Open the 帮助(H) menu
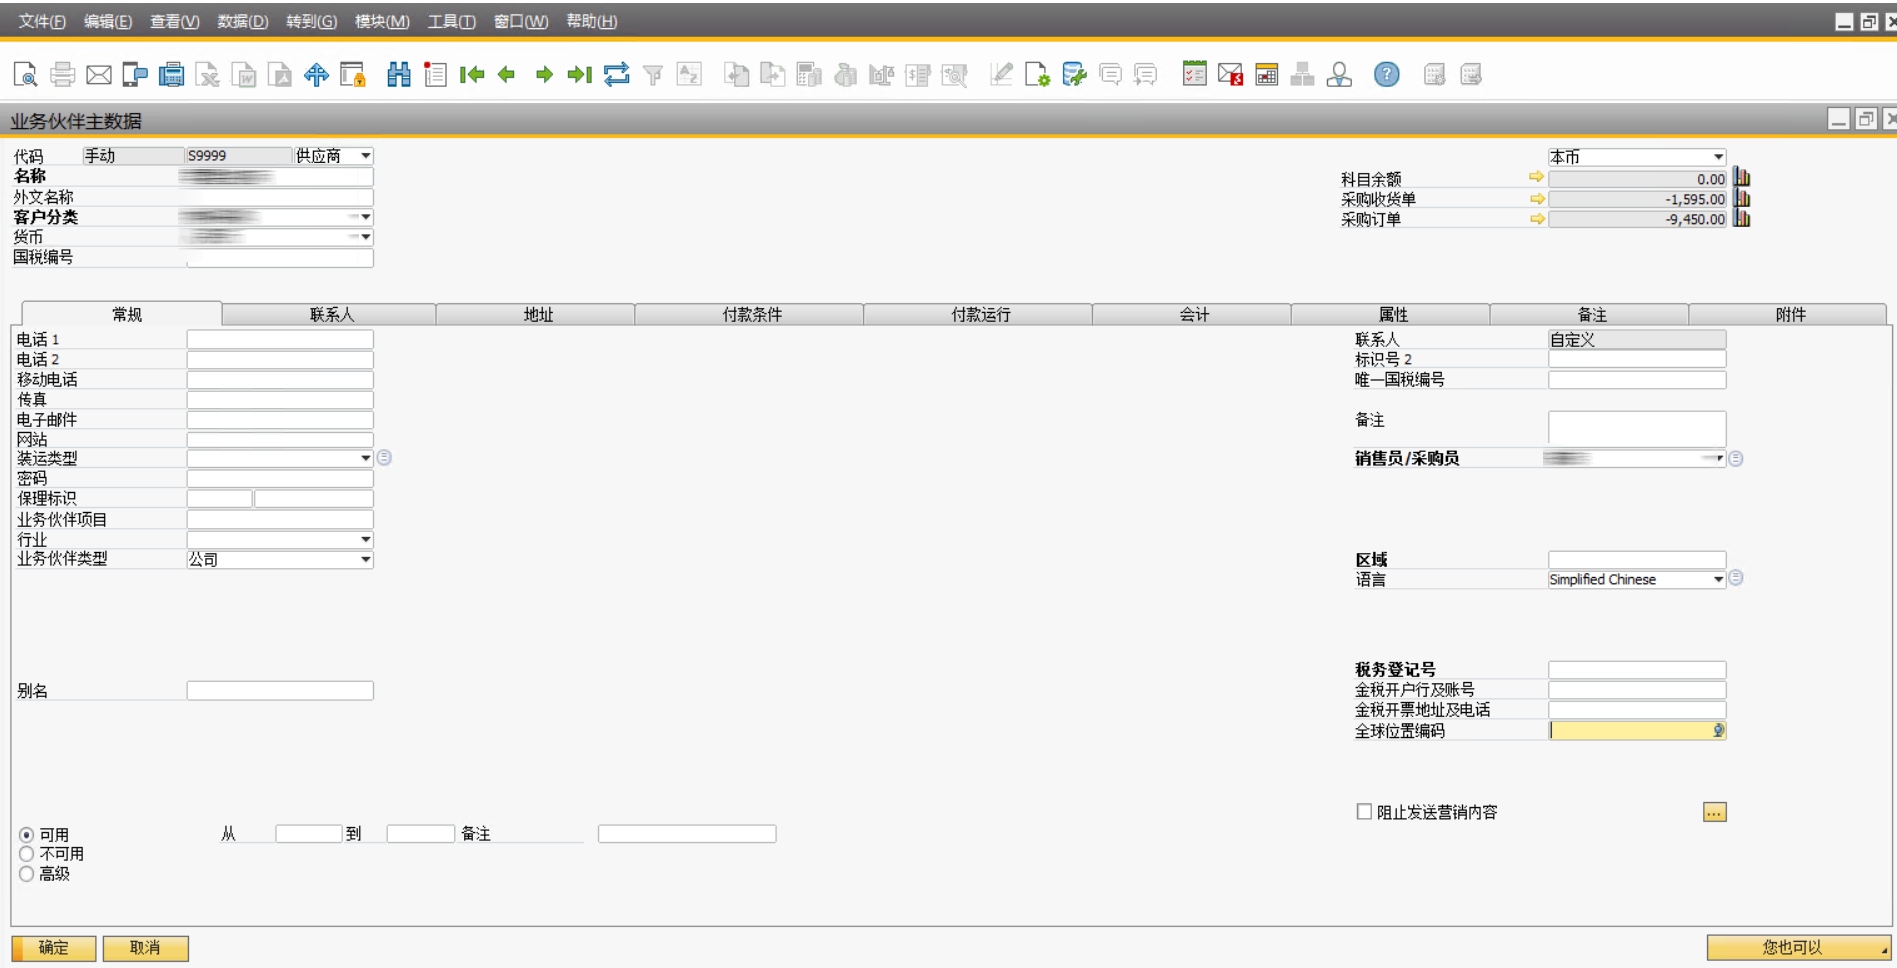The image size is (1897, 968). [x=592, y=21]
